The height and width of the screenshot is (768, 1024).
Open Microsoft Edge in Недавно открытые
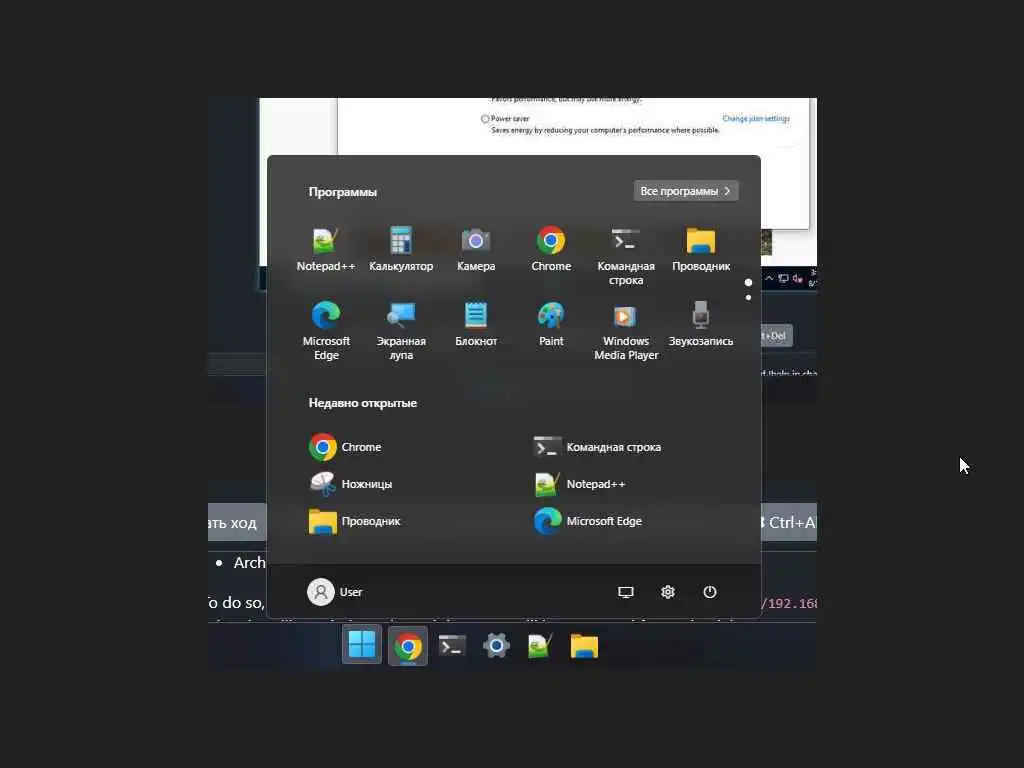pos(588,521)
